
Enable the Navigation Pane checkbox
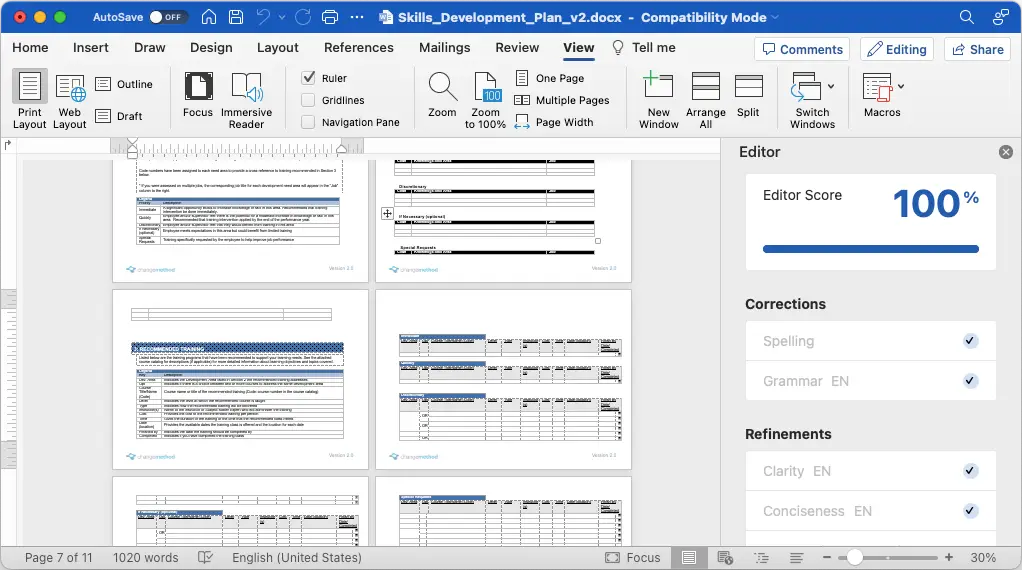coord(308,122)
